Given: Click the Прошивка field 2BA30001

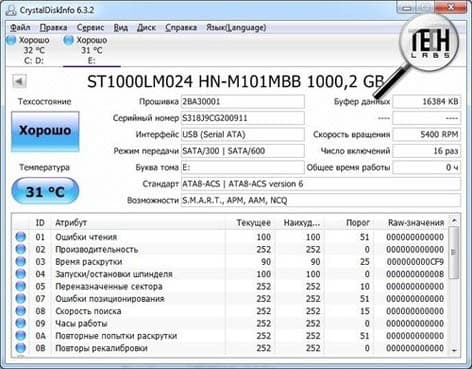Looking at the screenshot, I should click(243, 102).
